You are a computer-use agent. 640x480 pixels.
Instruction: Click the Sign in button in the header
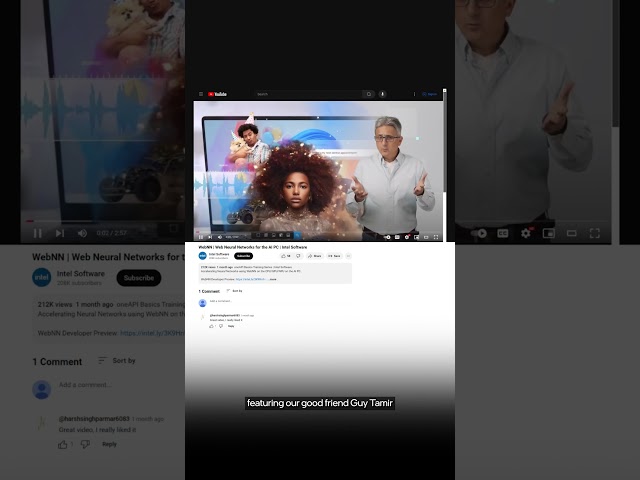[x=429, y=94]
